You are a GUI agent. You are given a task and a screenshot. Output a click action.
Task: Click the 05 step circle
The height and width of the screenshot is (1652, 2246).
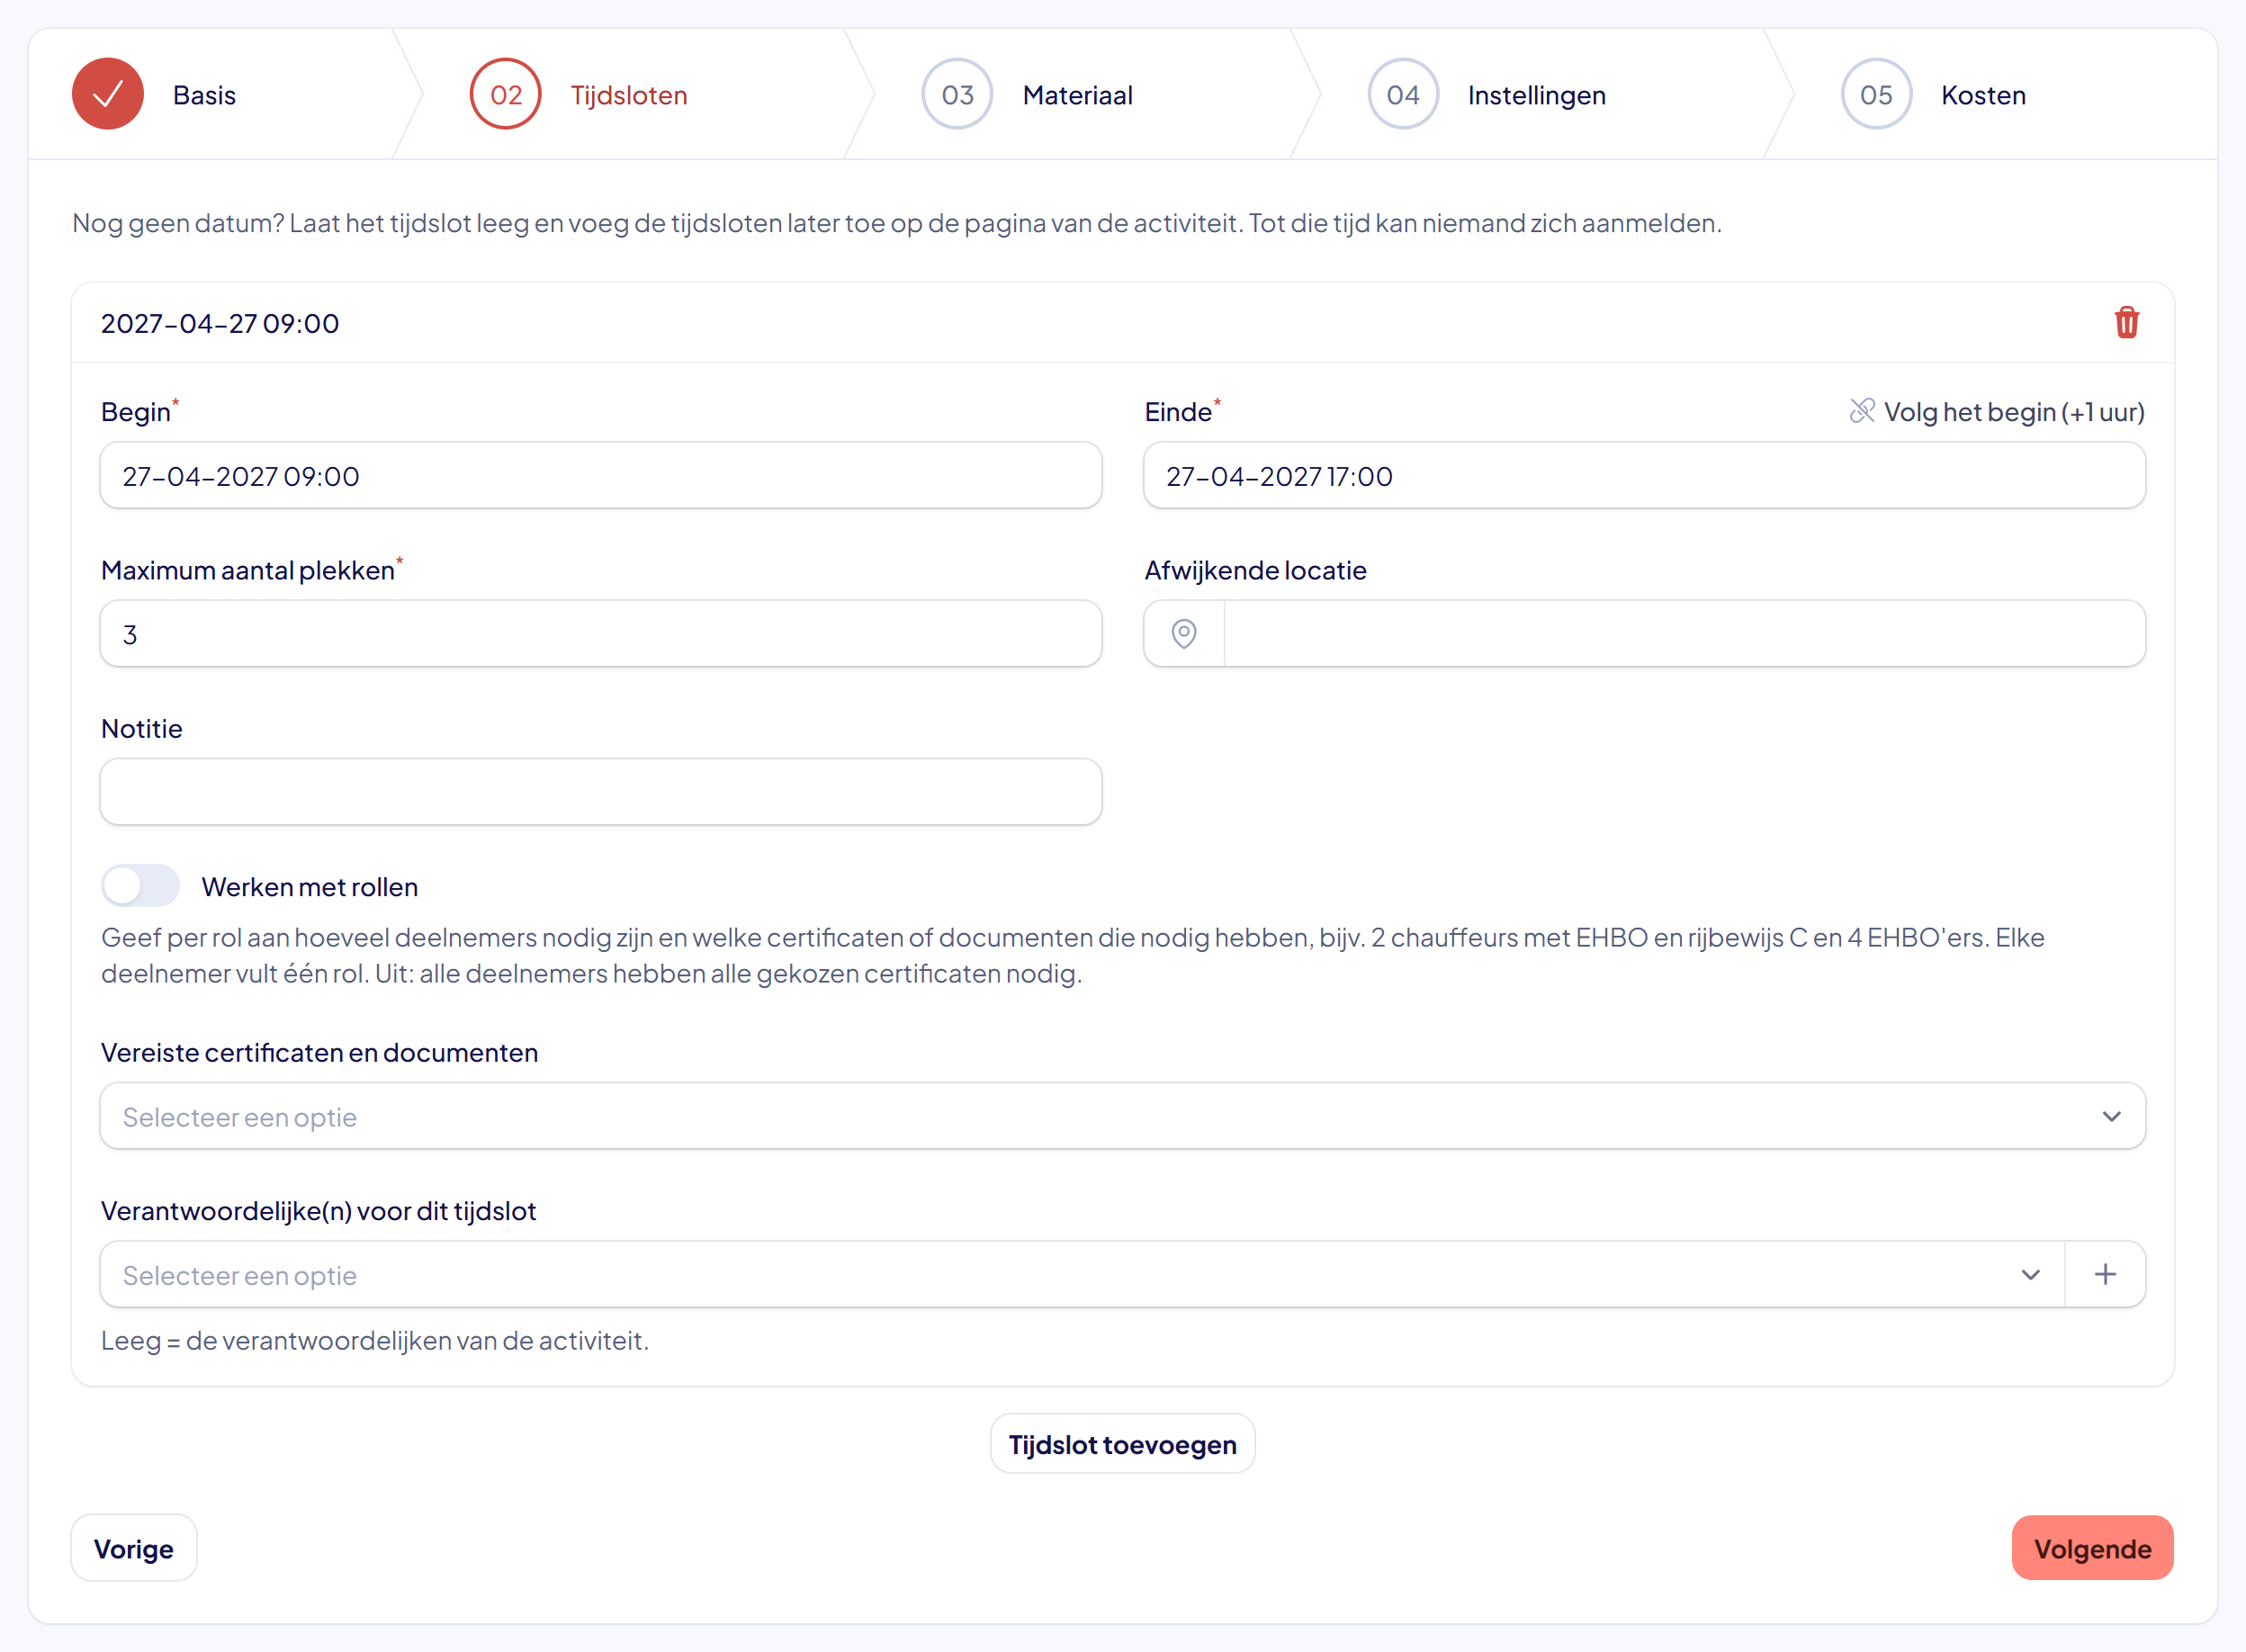point(1876,94)
